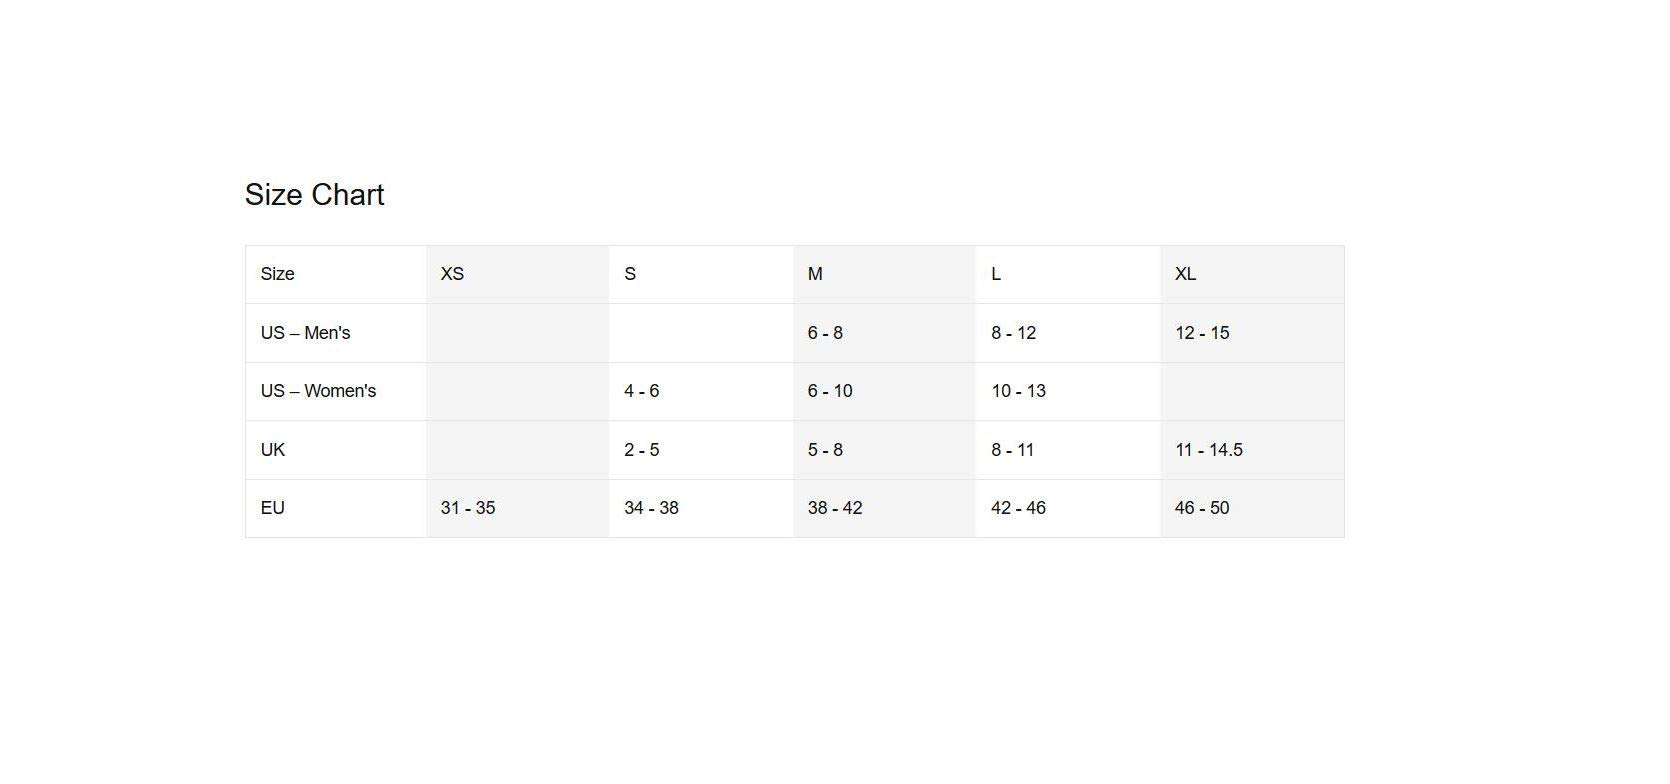Click the men's XL value 12 - 15
Image resolution: width=1670 pixels, height=784 pixels.
(x=1202, y=333)
